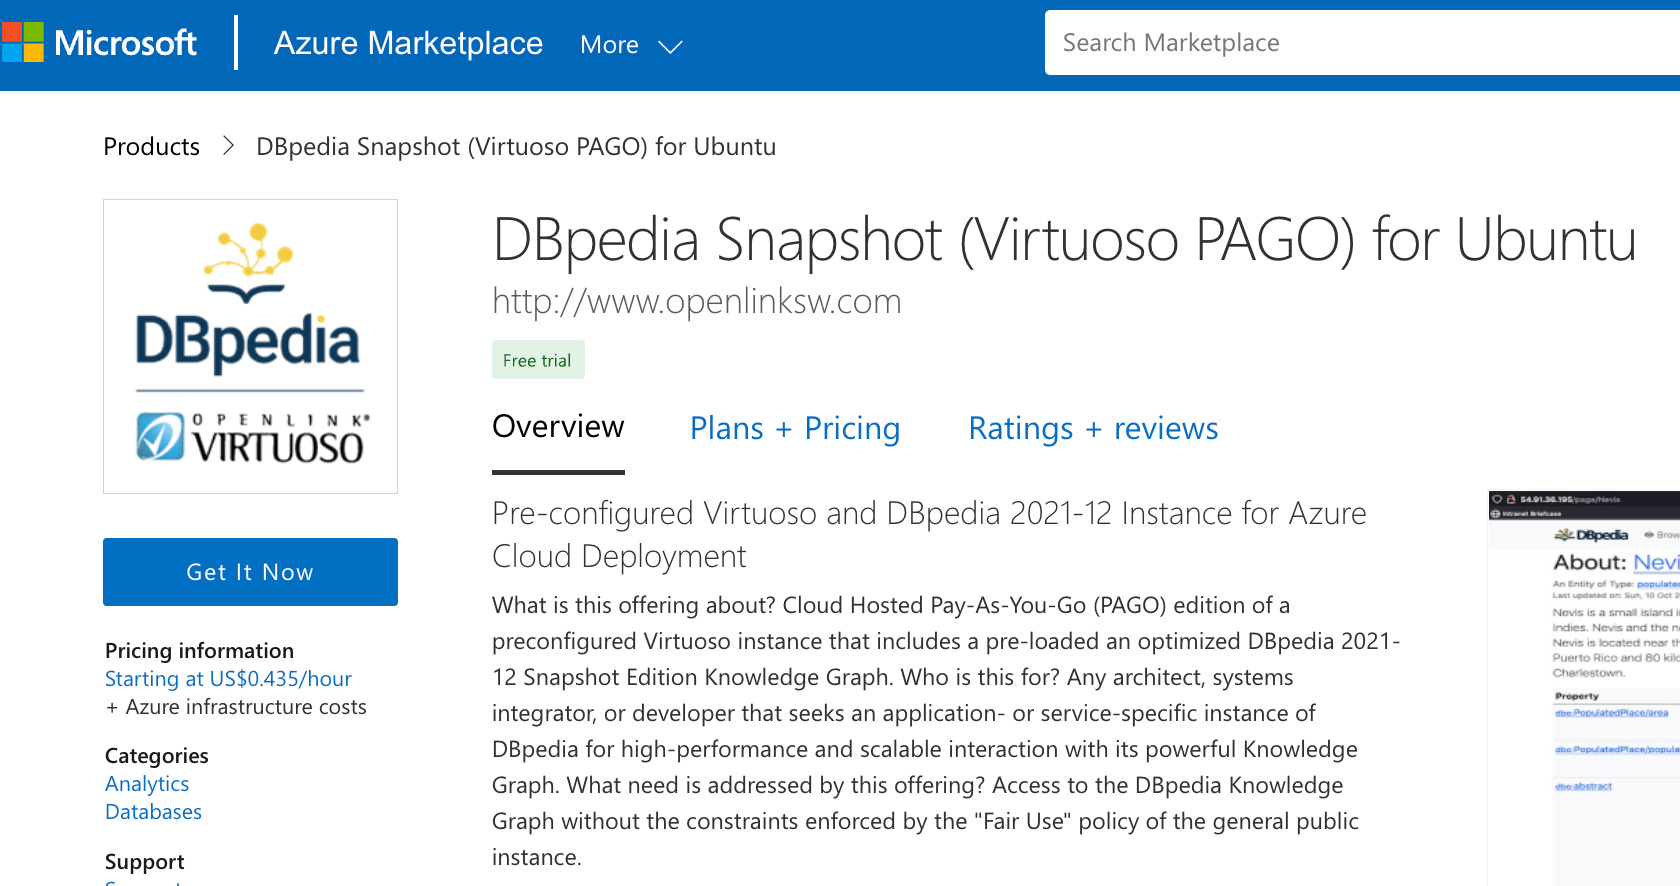The image size is (1680, 886).
Task: Click the Pricing information heading
Action: click(199, 651)
